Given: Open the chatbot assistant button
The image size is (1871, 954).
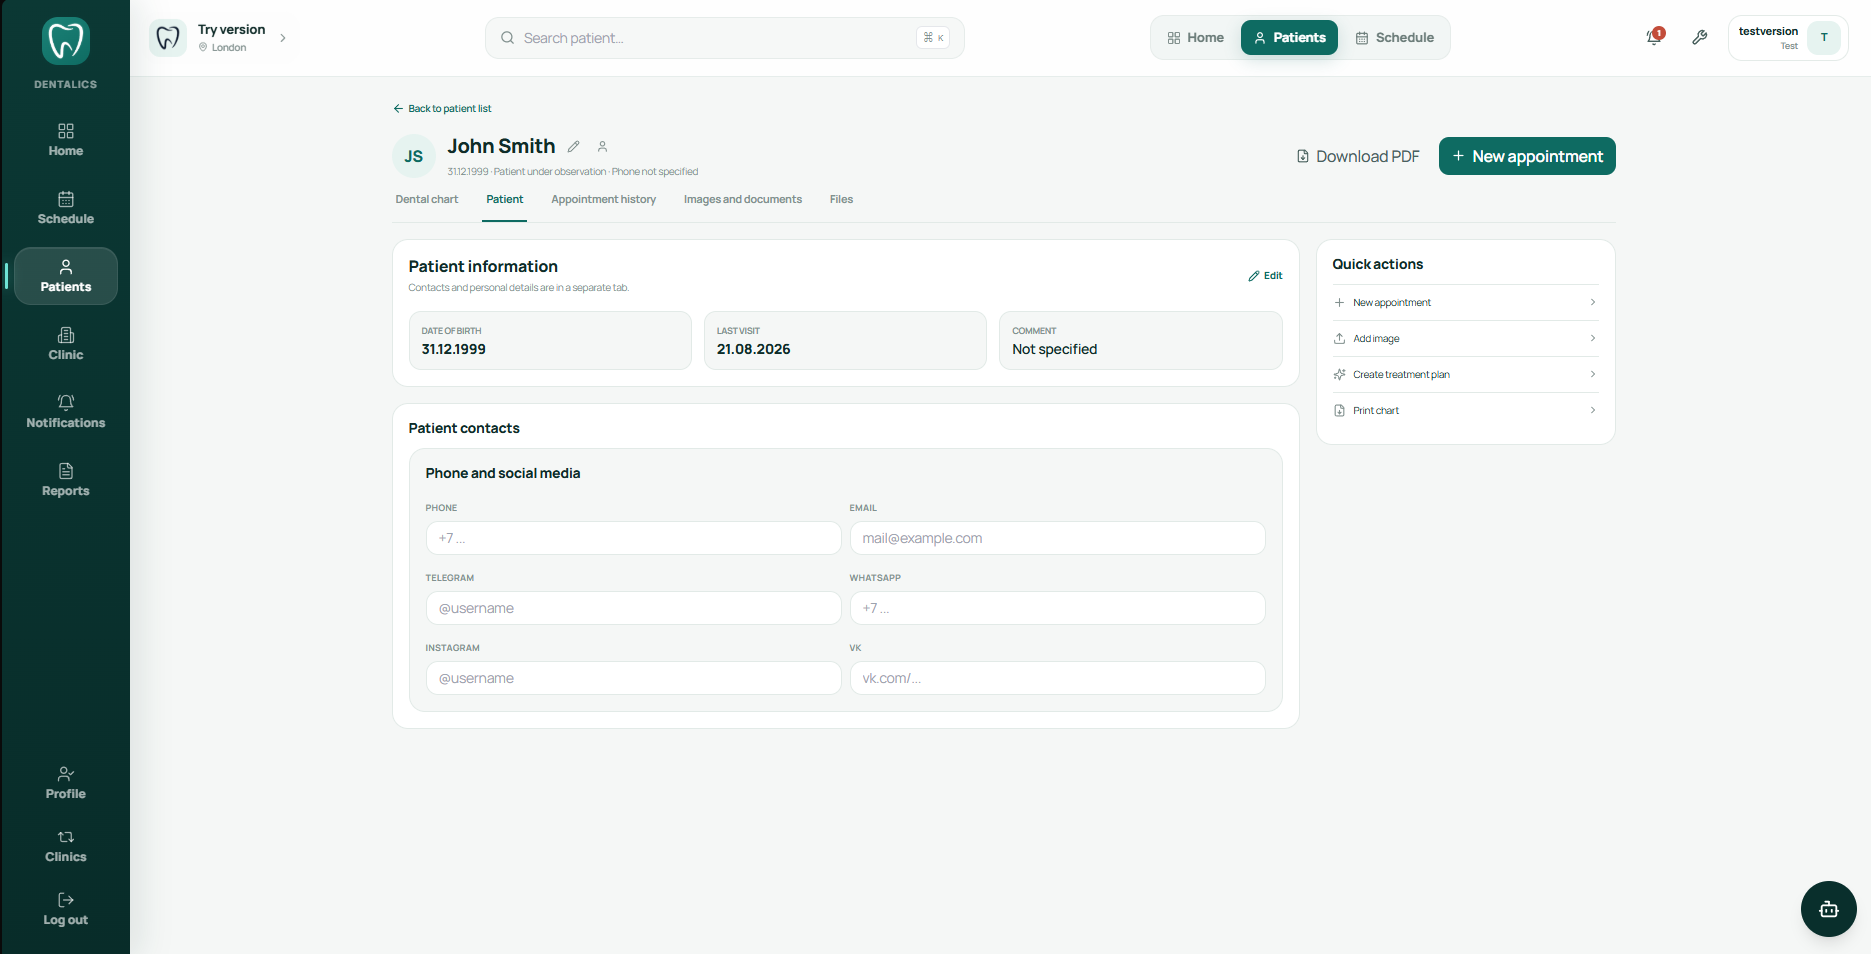Looking at the screenshot, I should (1828, 909).
